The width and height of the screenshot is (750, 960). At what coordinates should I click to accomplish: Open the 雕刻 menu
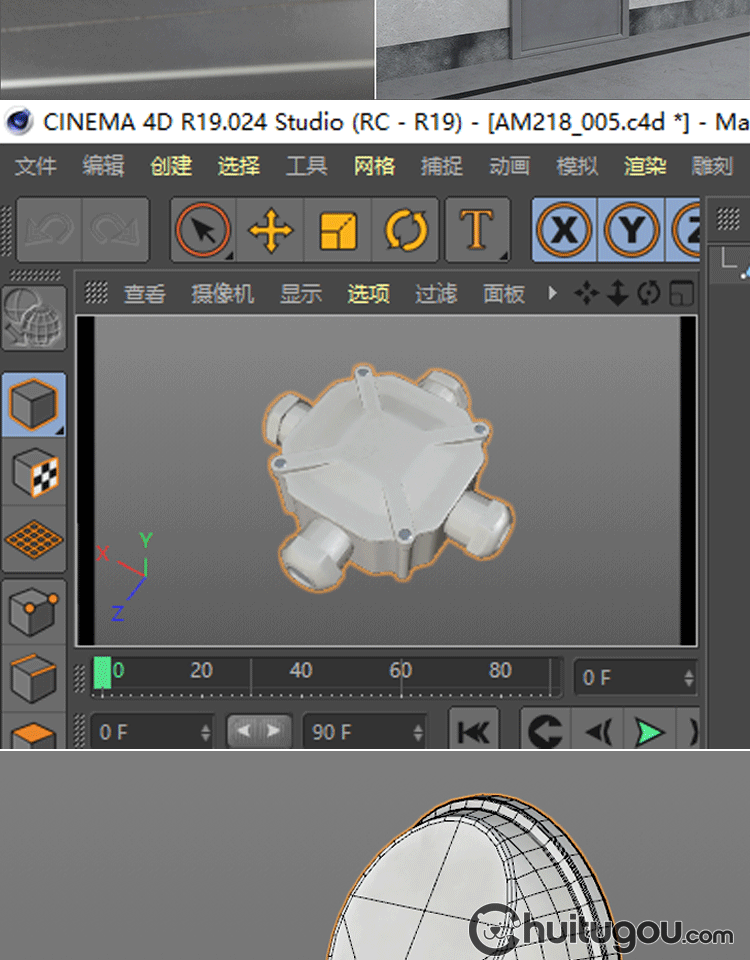712,166
